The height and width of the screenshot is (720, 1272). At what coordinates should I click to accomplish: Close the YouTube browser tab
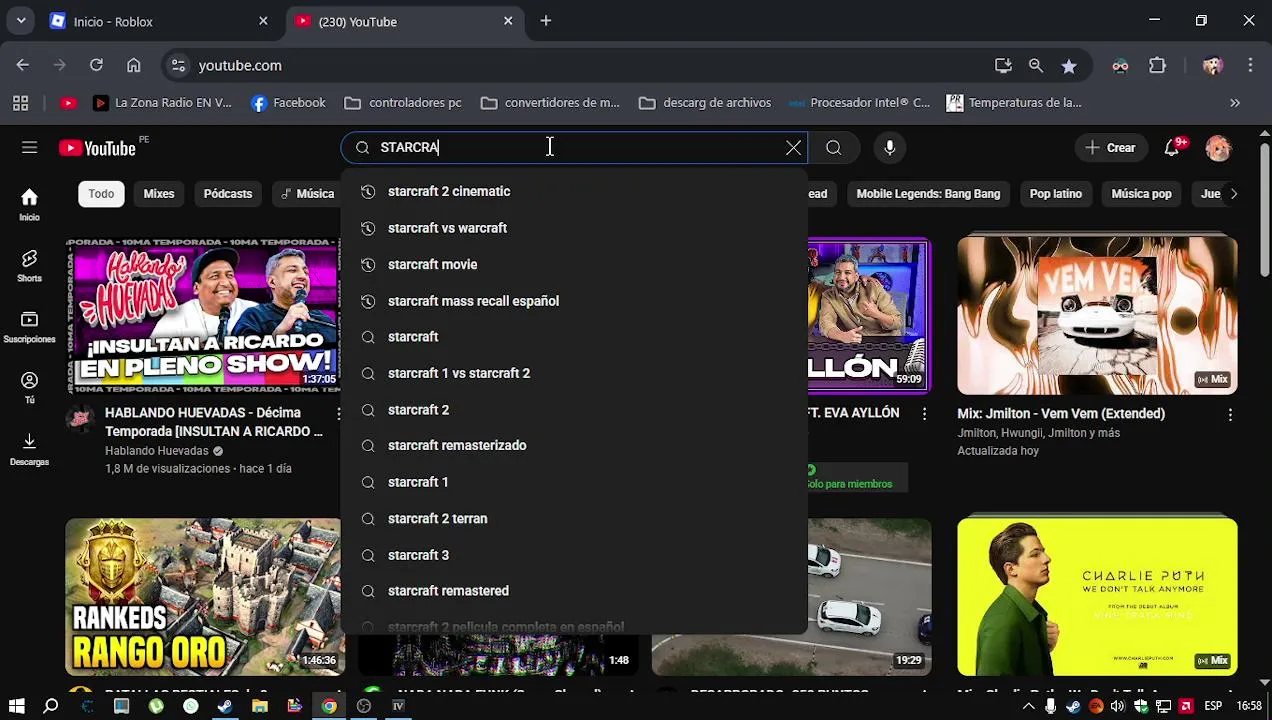point(508,21)
